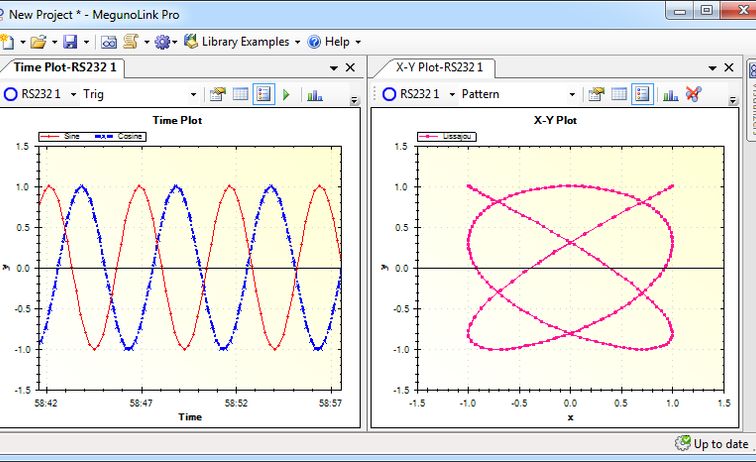Viewport: 756px width, 462px height.
Task: Click the Time Plot chart title
Action: point(177,120)
